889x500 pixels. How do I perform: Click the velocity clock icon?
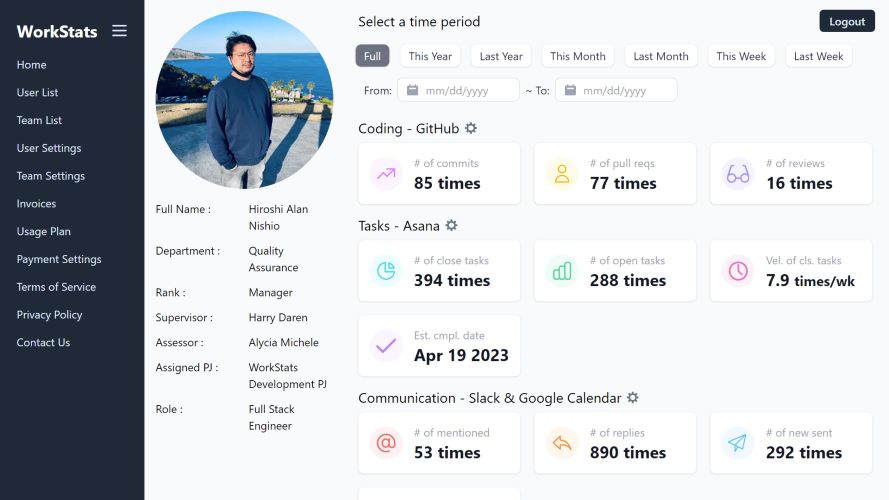[x=738, y=271]
